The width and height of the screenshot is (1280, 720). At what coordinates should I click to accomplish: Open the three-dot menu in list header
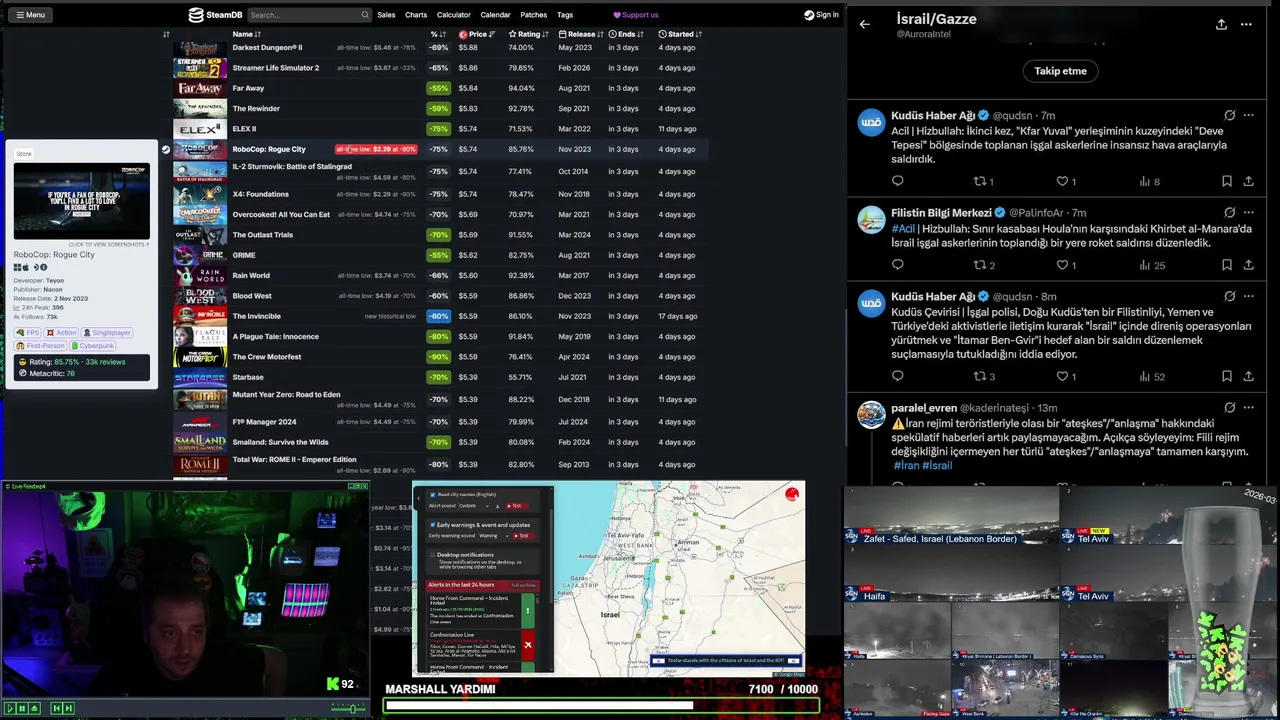pyautogui.click(x=1246, y=24)
